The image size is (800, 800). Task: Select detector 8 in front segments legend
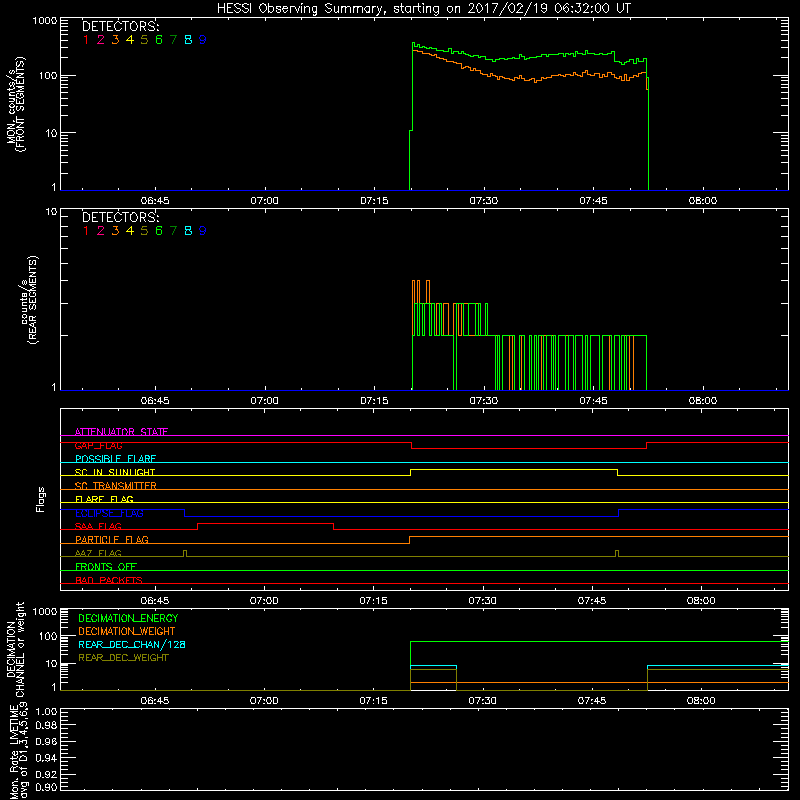[x=188, y=40]
